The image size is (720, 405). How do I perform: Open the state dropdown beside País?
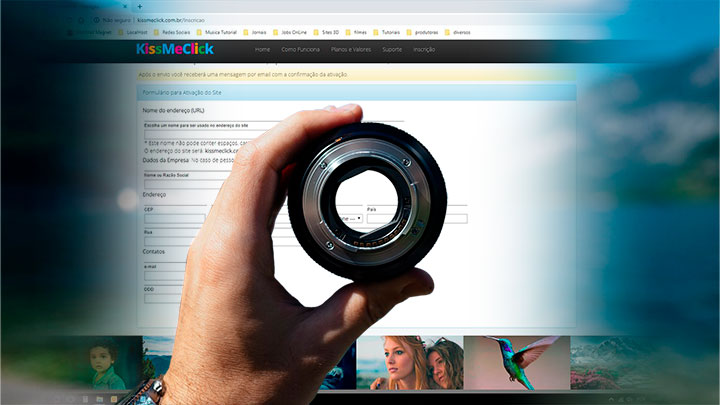351,219
